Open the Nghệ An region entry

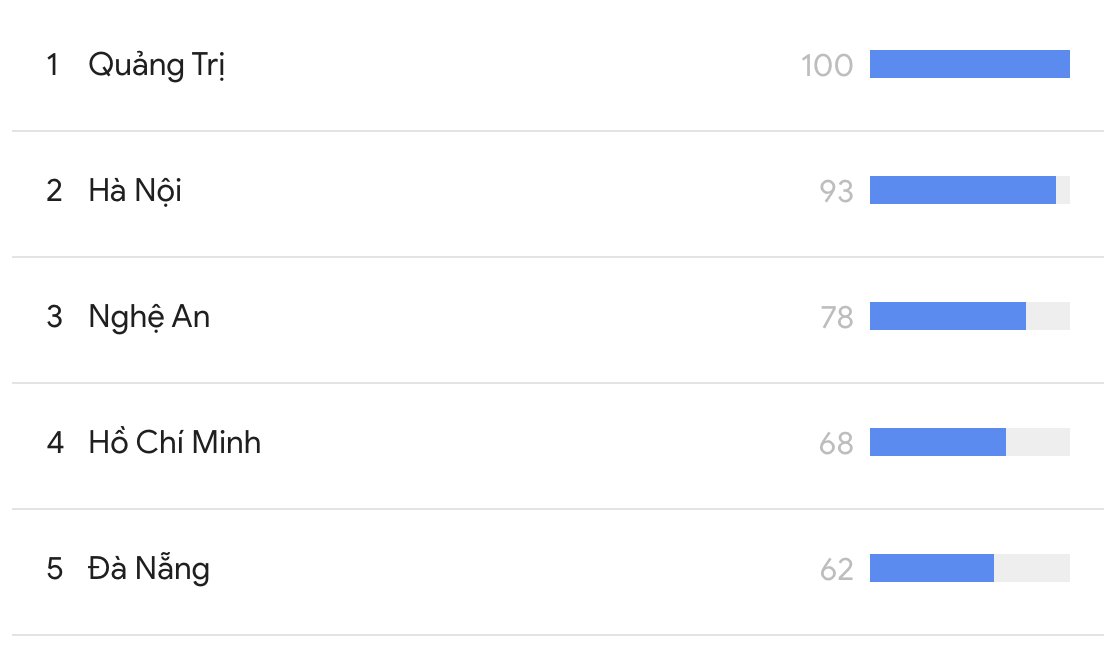[x=149, y=317]
